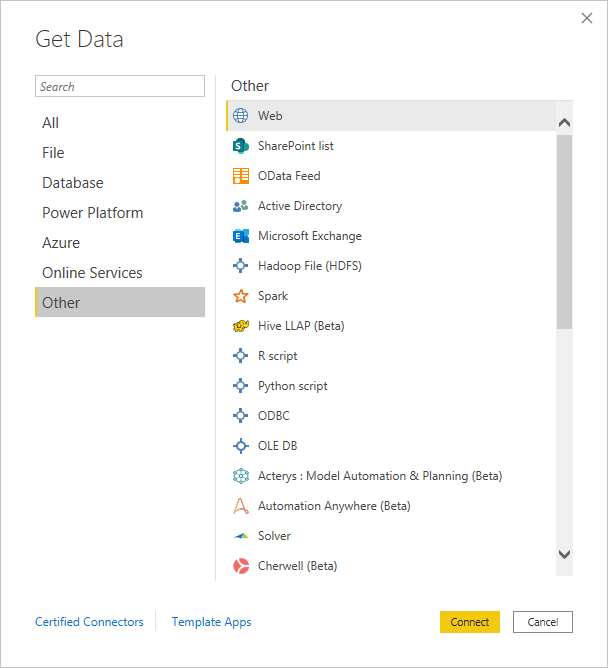Close the Get Data dialog

coord(587,18)
